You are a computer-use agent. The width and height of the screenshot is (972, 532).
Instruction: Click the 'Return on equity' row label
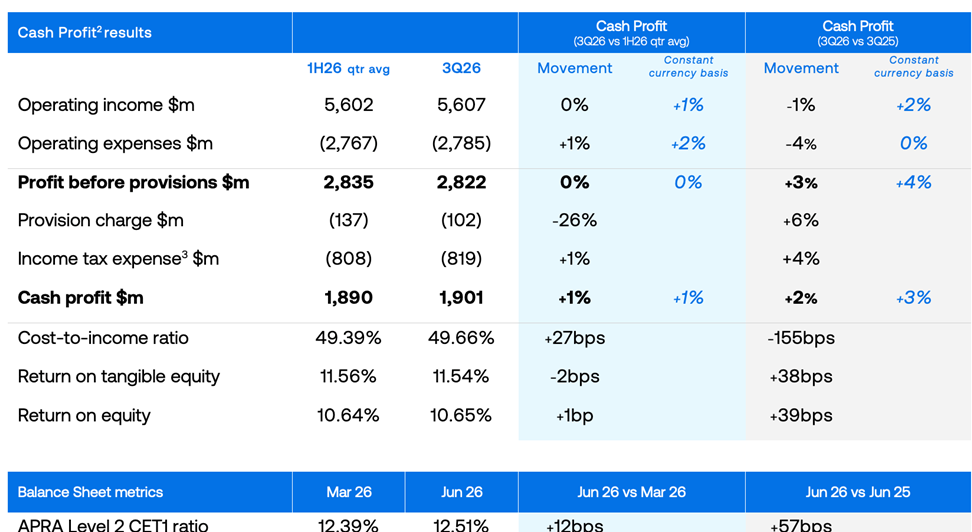coord(84,415)
